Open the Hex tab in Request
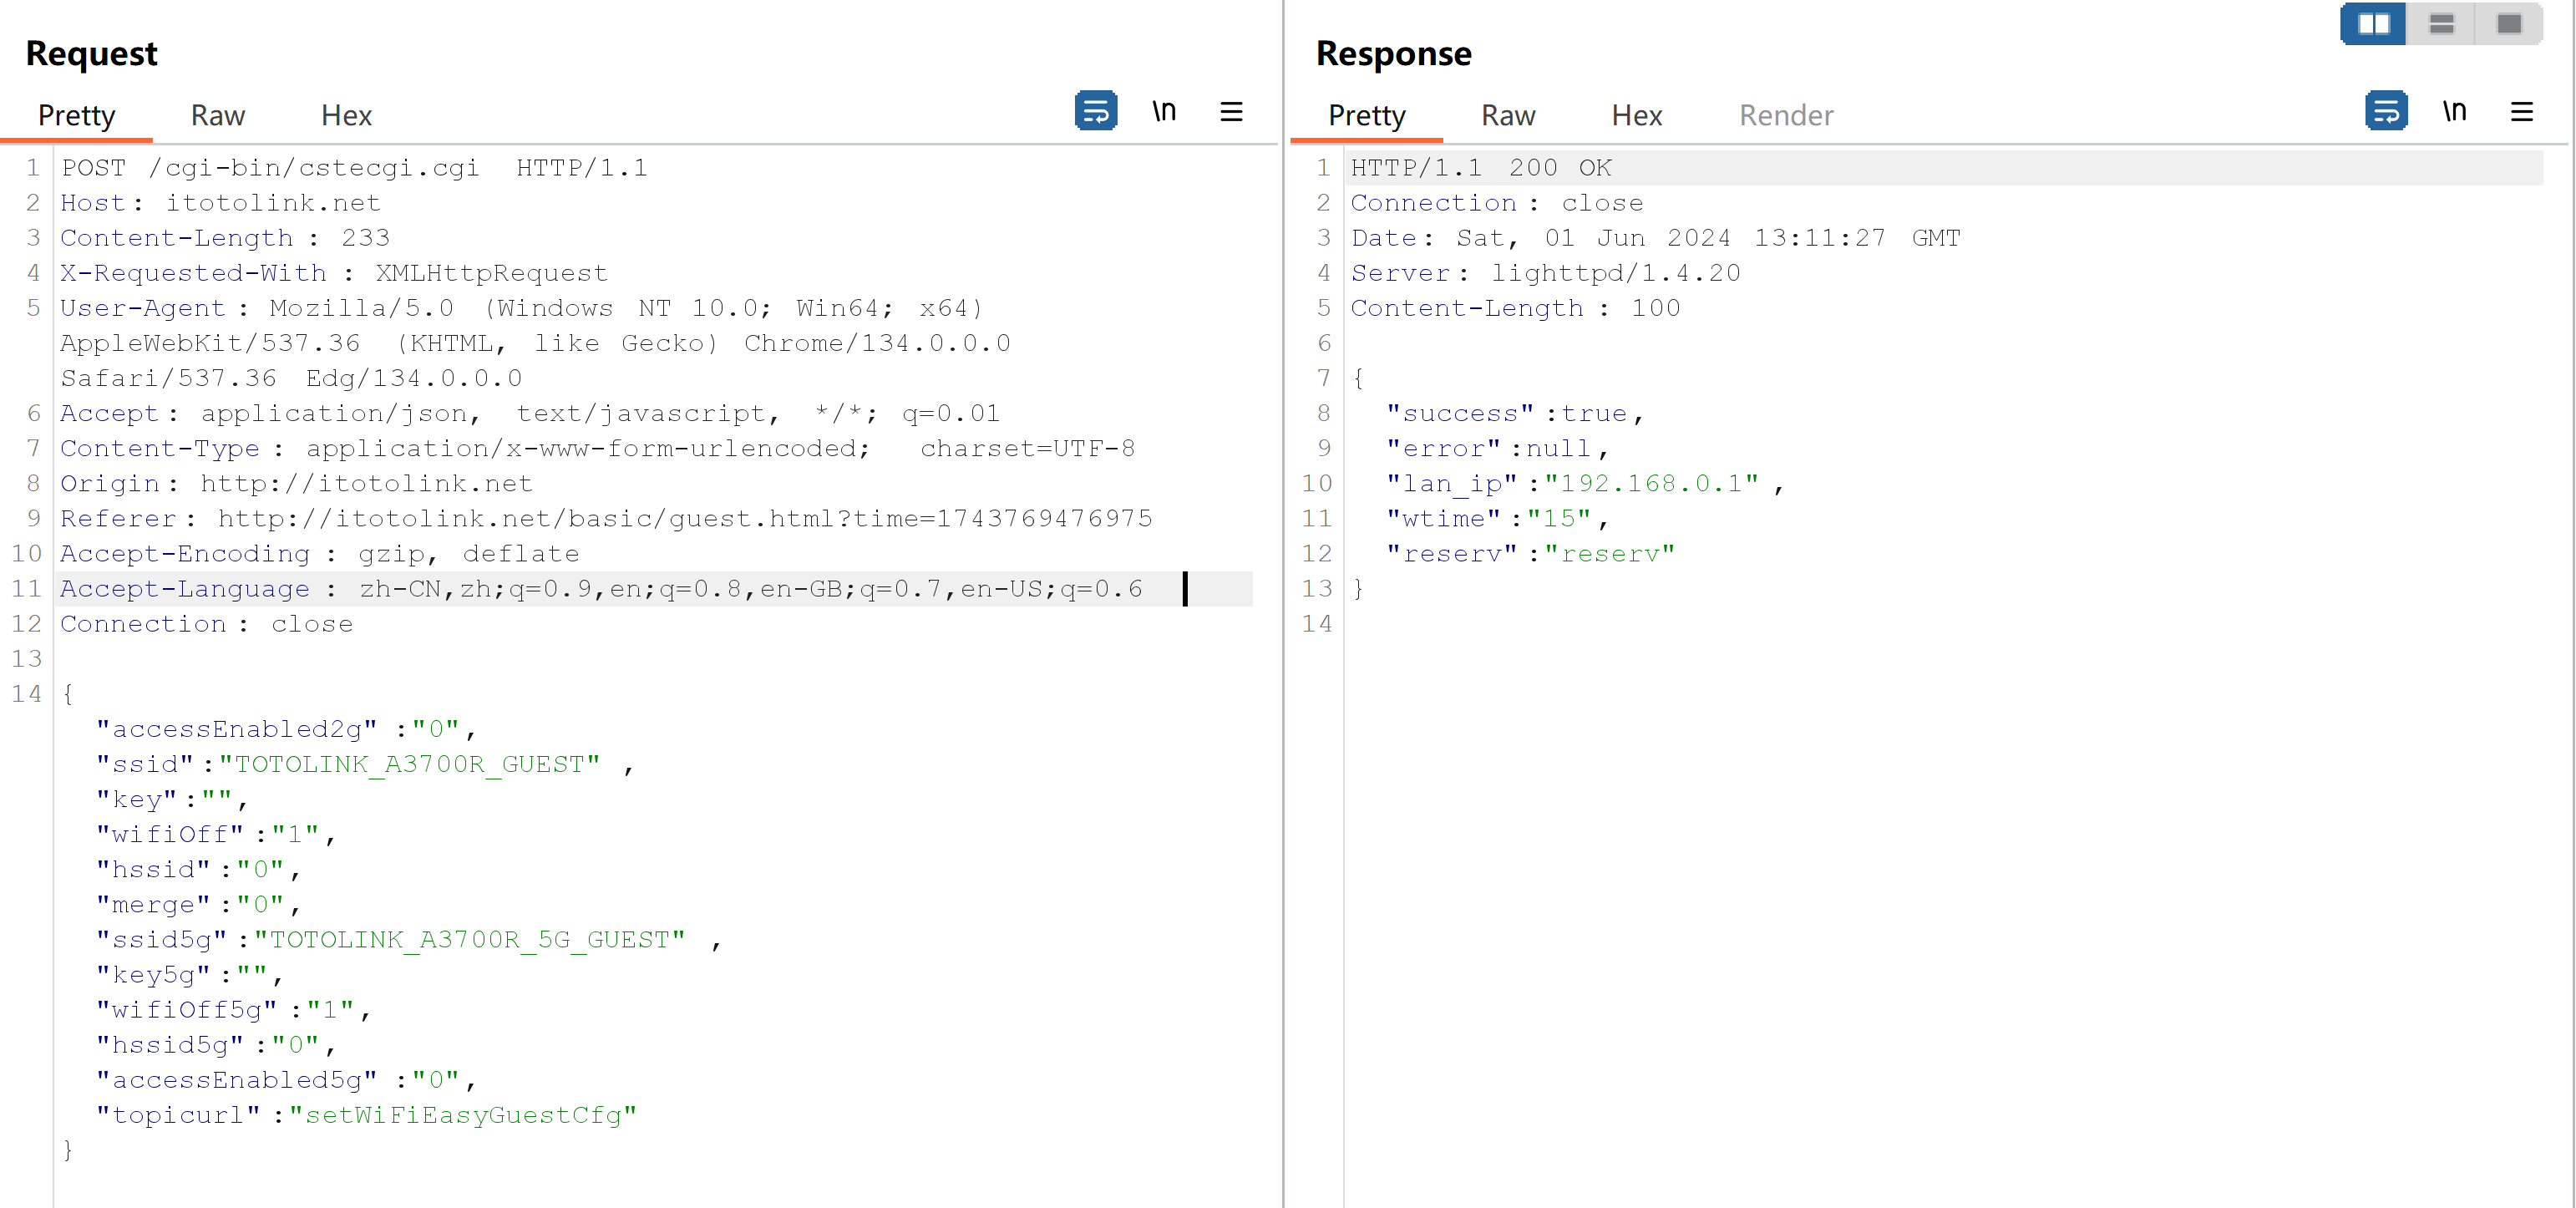This screenshot has height=1208, width=2576. (x=346, y=116)
